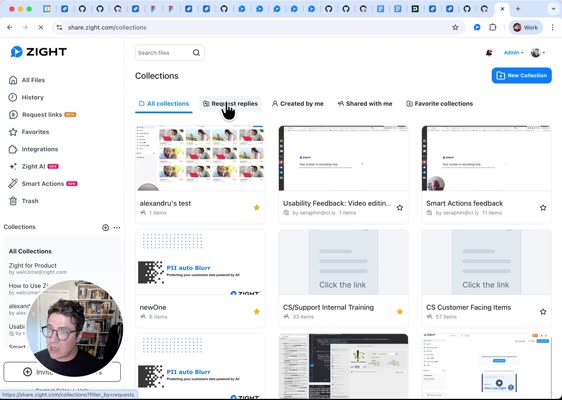
Task: Click the CS/Support Internal Training title
Action: [x=328, y=307]
